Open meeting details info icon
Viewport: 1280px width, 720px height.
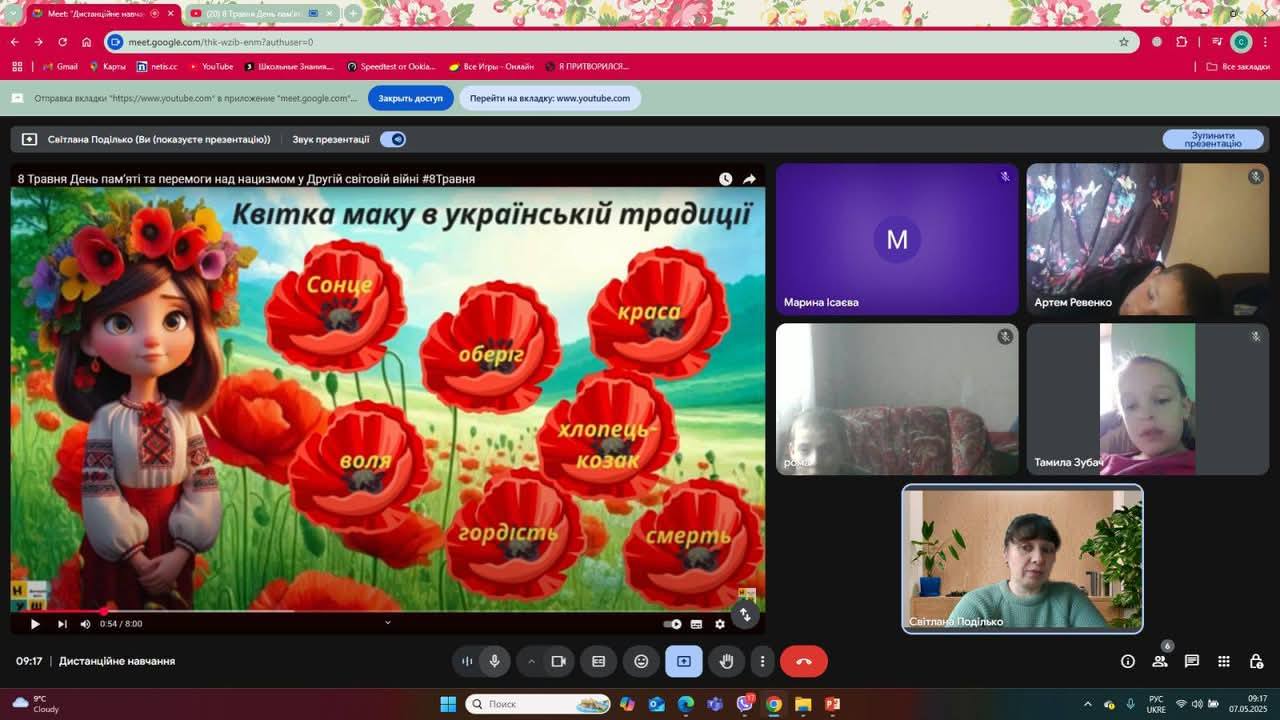pos(1128,661)
